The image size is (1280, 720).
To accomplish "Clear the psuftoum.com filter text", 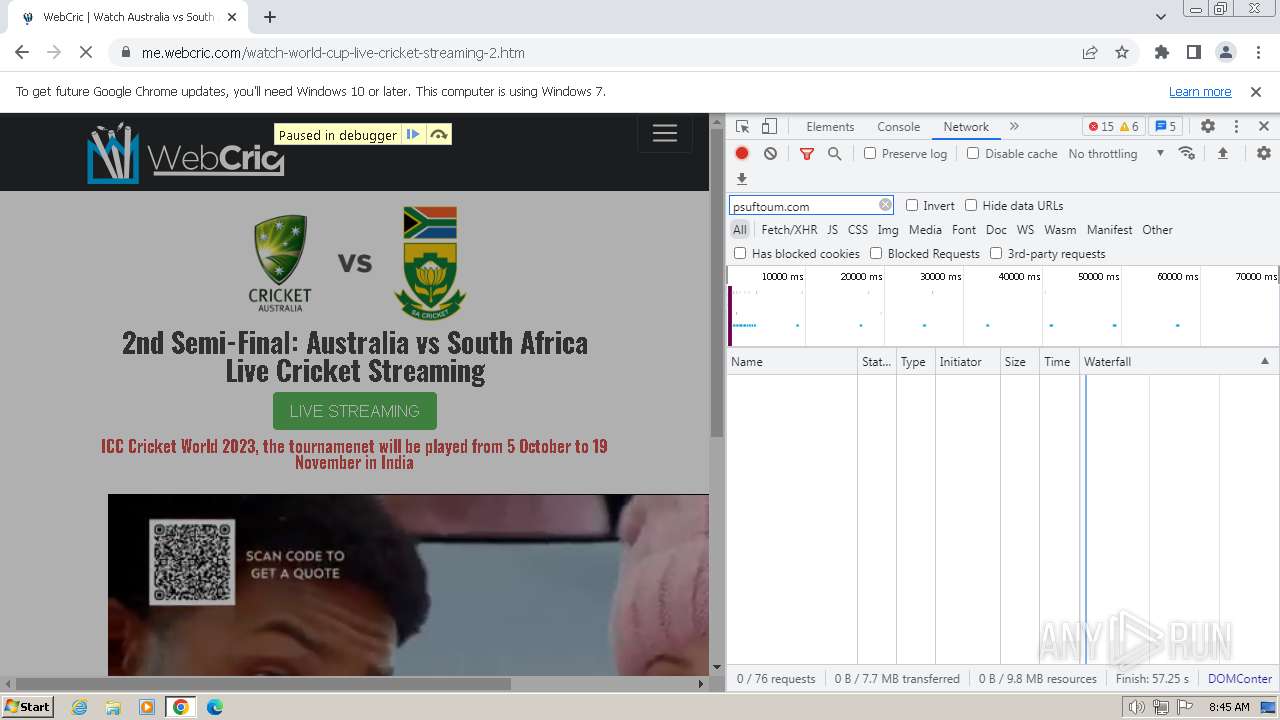I will coord(885,205).
